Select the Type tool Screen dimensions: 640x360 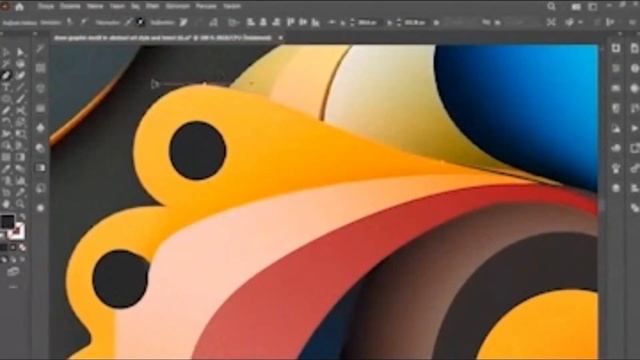pos(6,87)
